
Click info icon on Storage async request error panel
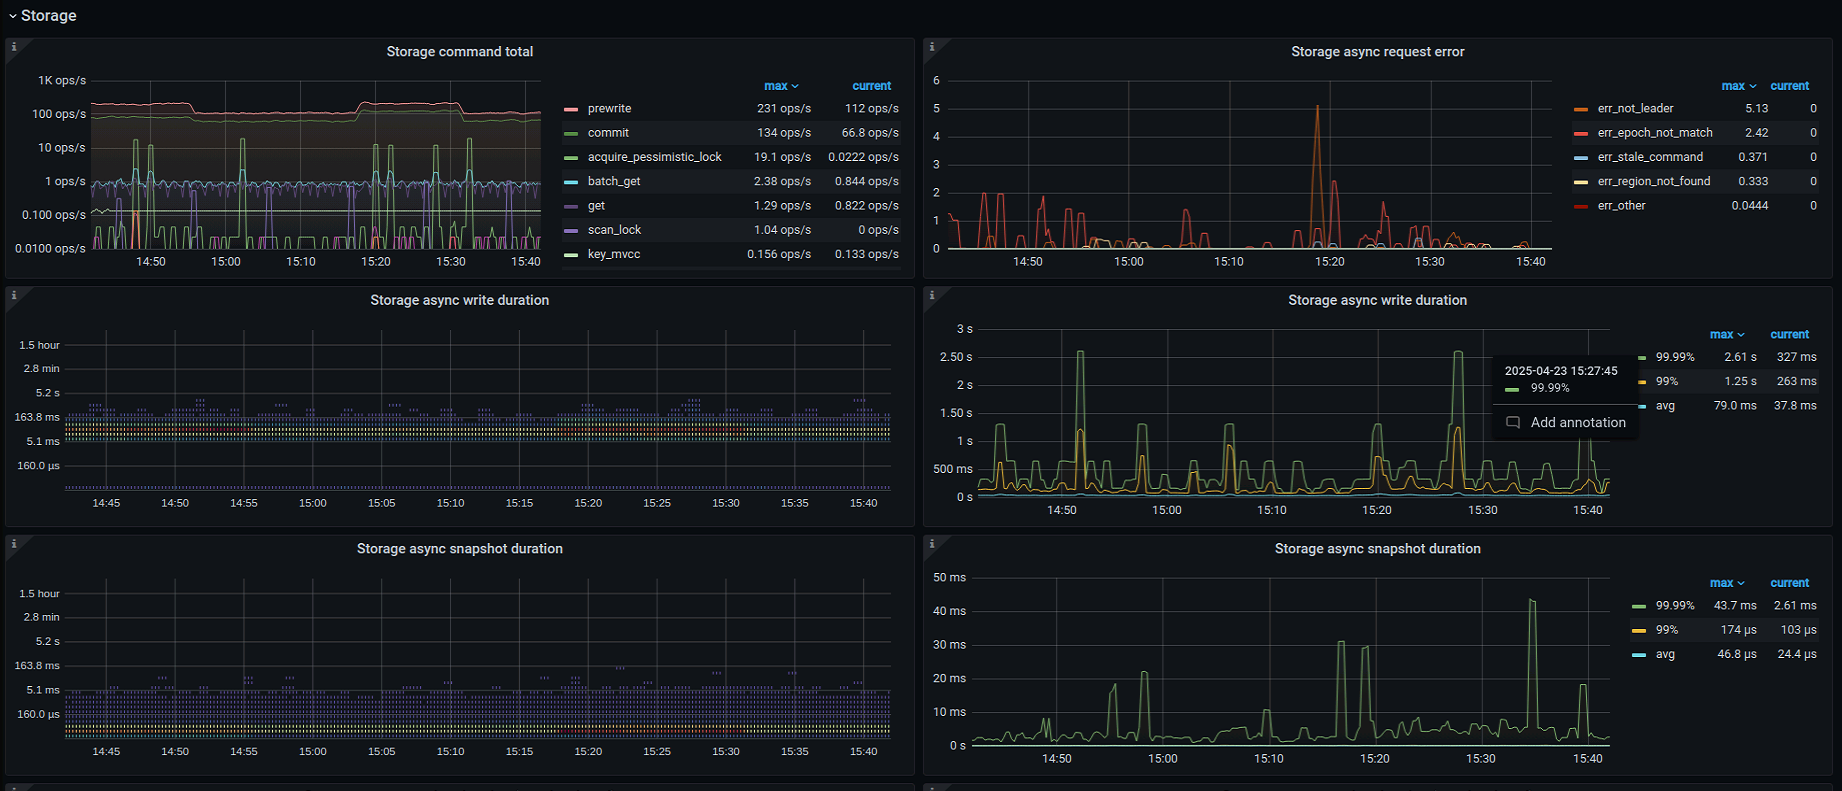(932, 47)
